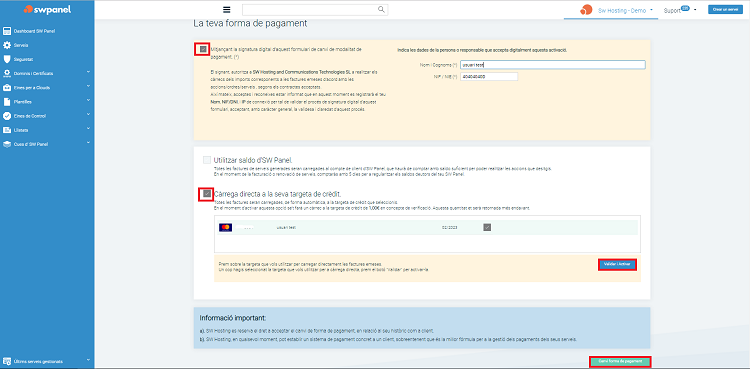Click the Plantilles document icon
750x369 pixels.
pyautogui.click(x=7, y=102)
